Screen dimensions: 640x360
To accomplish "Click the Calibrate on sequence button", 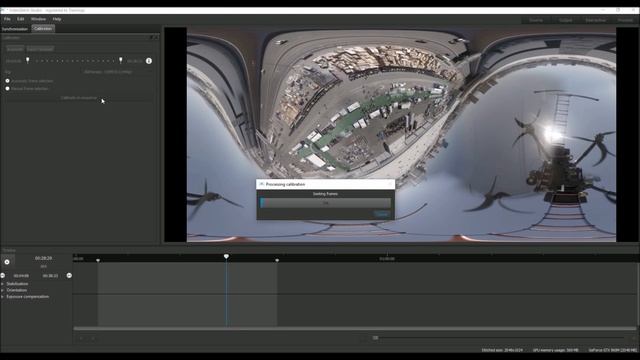I will pyautogui.click(x=79, y=98).
